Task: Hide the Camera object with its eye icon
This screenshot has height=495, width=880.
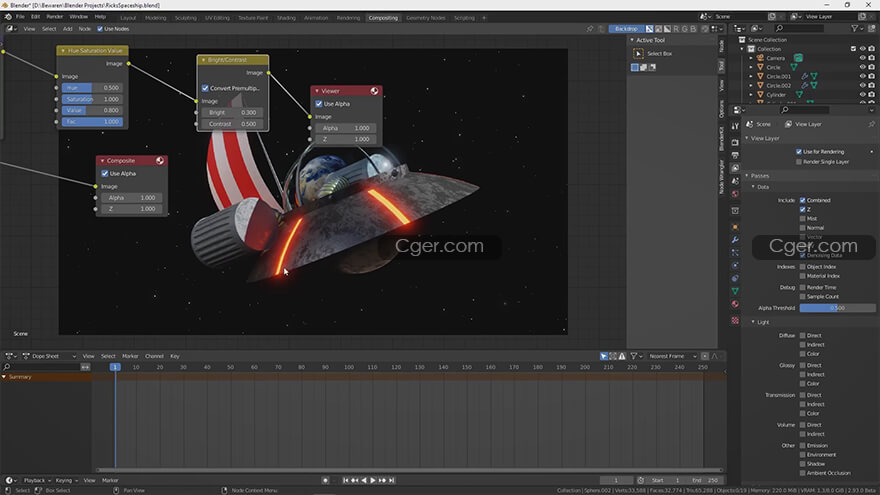Action: pos(863,58)
